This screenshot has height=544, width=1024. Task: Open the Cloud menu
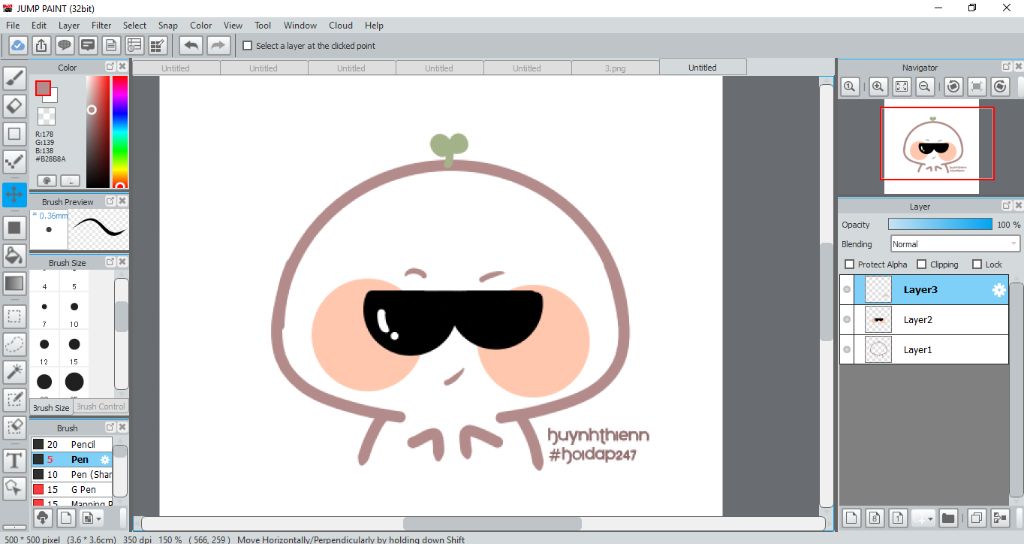pyautogui.click(x=340, y=25)
